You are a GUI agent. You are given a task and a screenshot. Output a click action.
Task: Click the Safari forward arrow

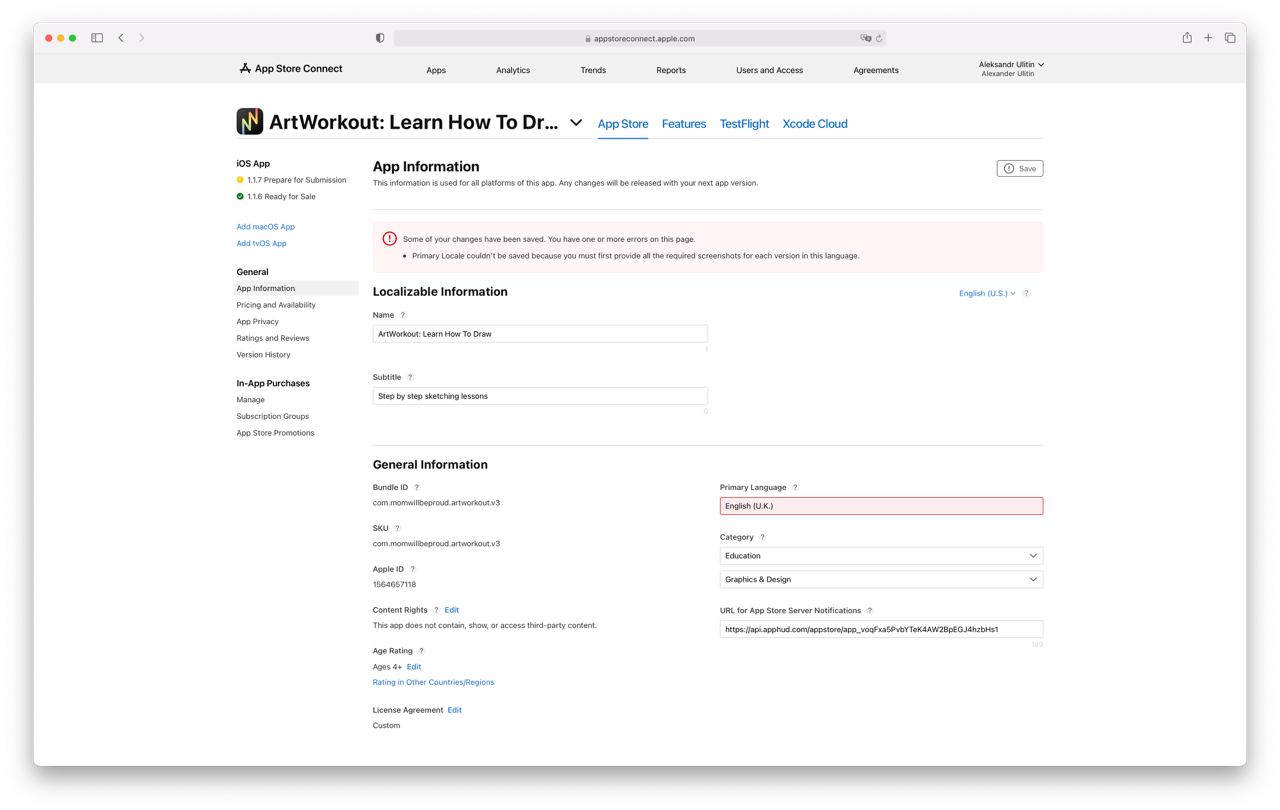(142, 38)
